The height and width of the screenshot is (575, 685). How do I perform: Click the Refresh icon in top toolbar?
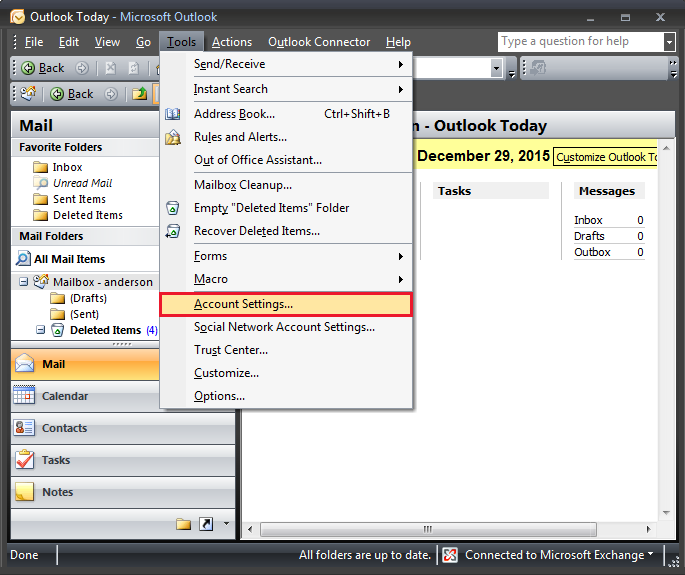(x=134, y=68)
